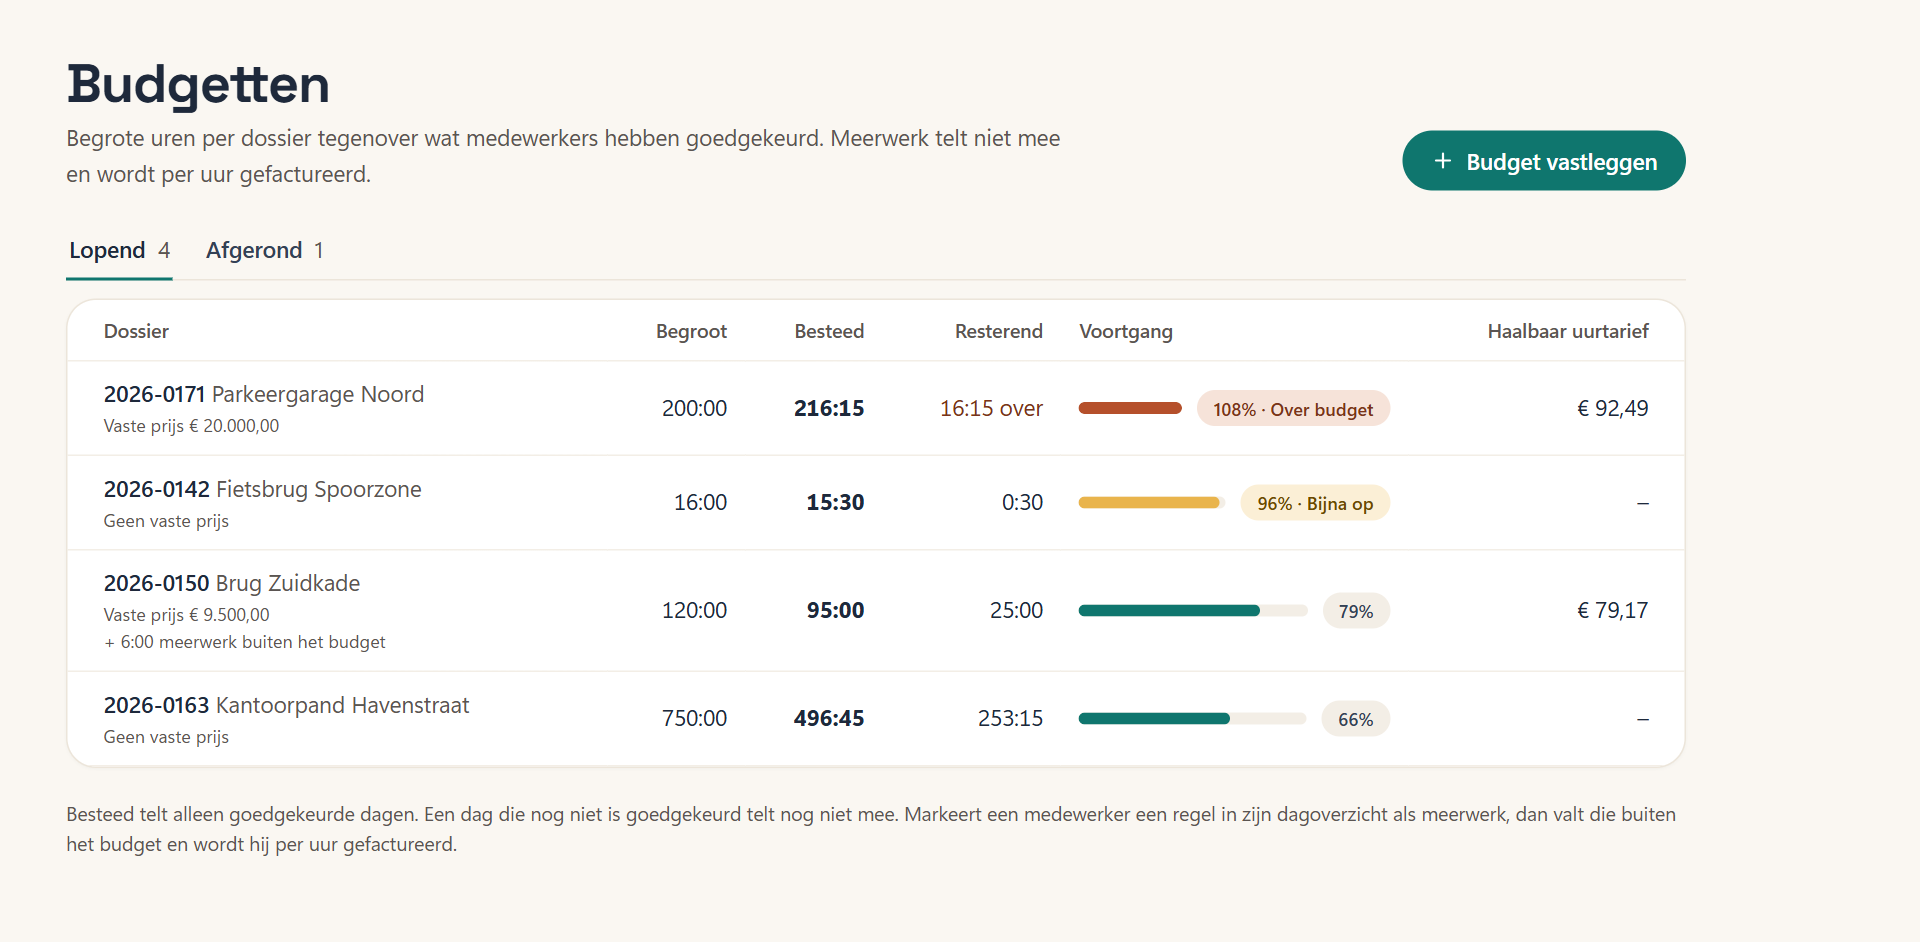Open dossier 2026-0163 Kantoorpand Havenstraat

coord(286,705)
